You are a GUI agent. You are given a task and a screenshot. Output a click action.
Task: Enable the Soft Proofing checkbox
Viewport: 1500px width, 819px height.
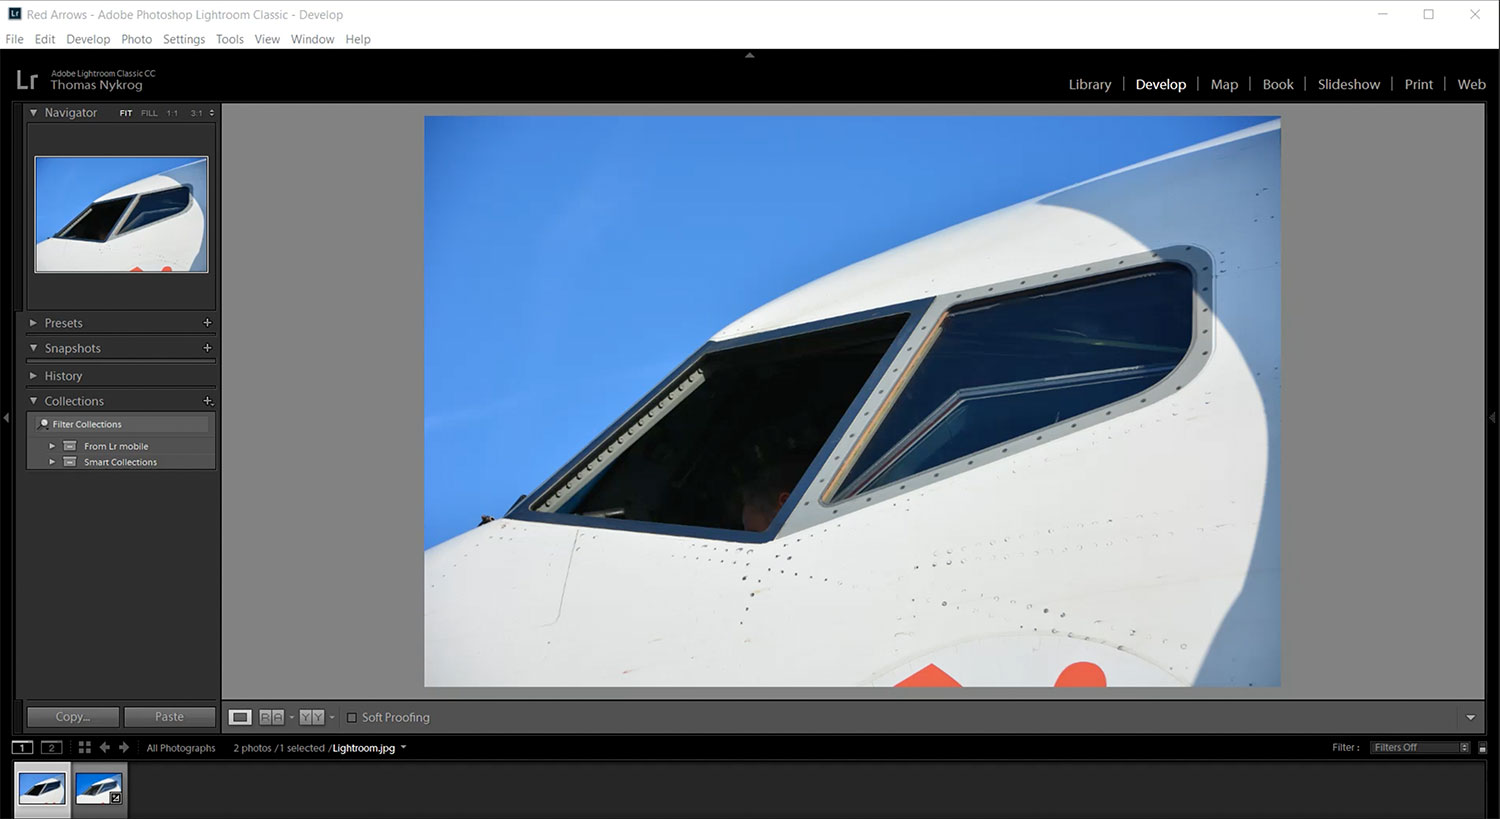[351, 717]
